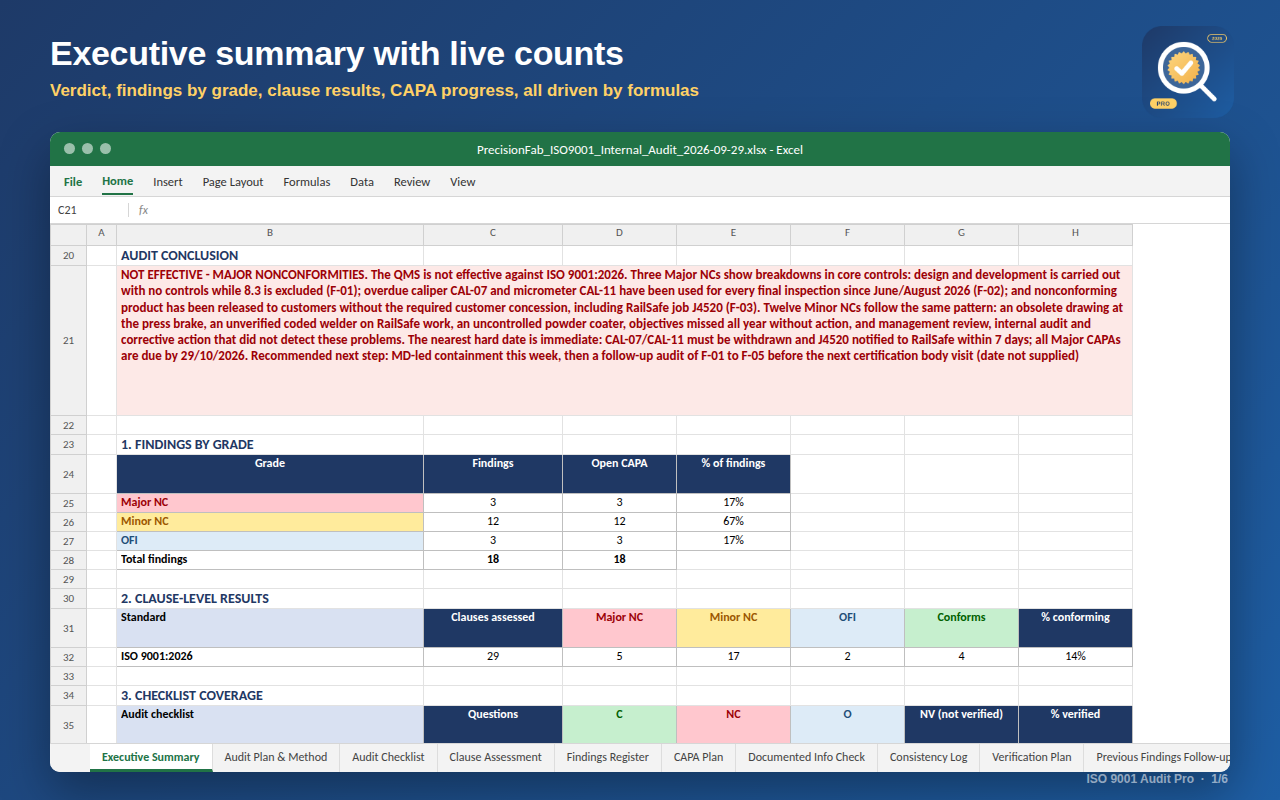Select column C header

point(493,233)
